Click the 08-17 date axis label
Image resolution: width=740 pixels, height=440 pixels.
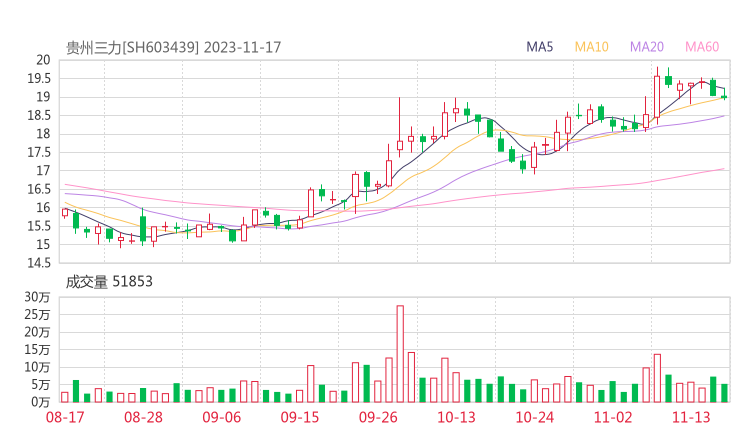65,417
